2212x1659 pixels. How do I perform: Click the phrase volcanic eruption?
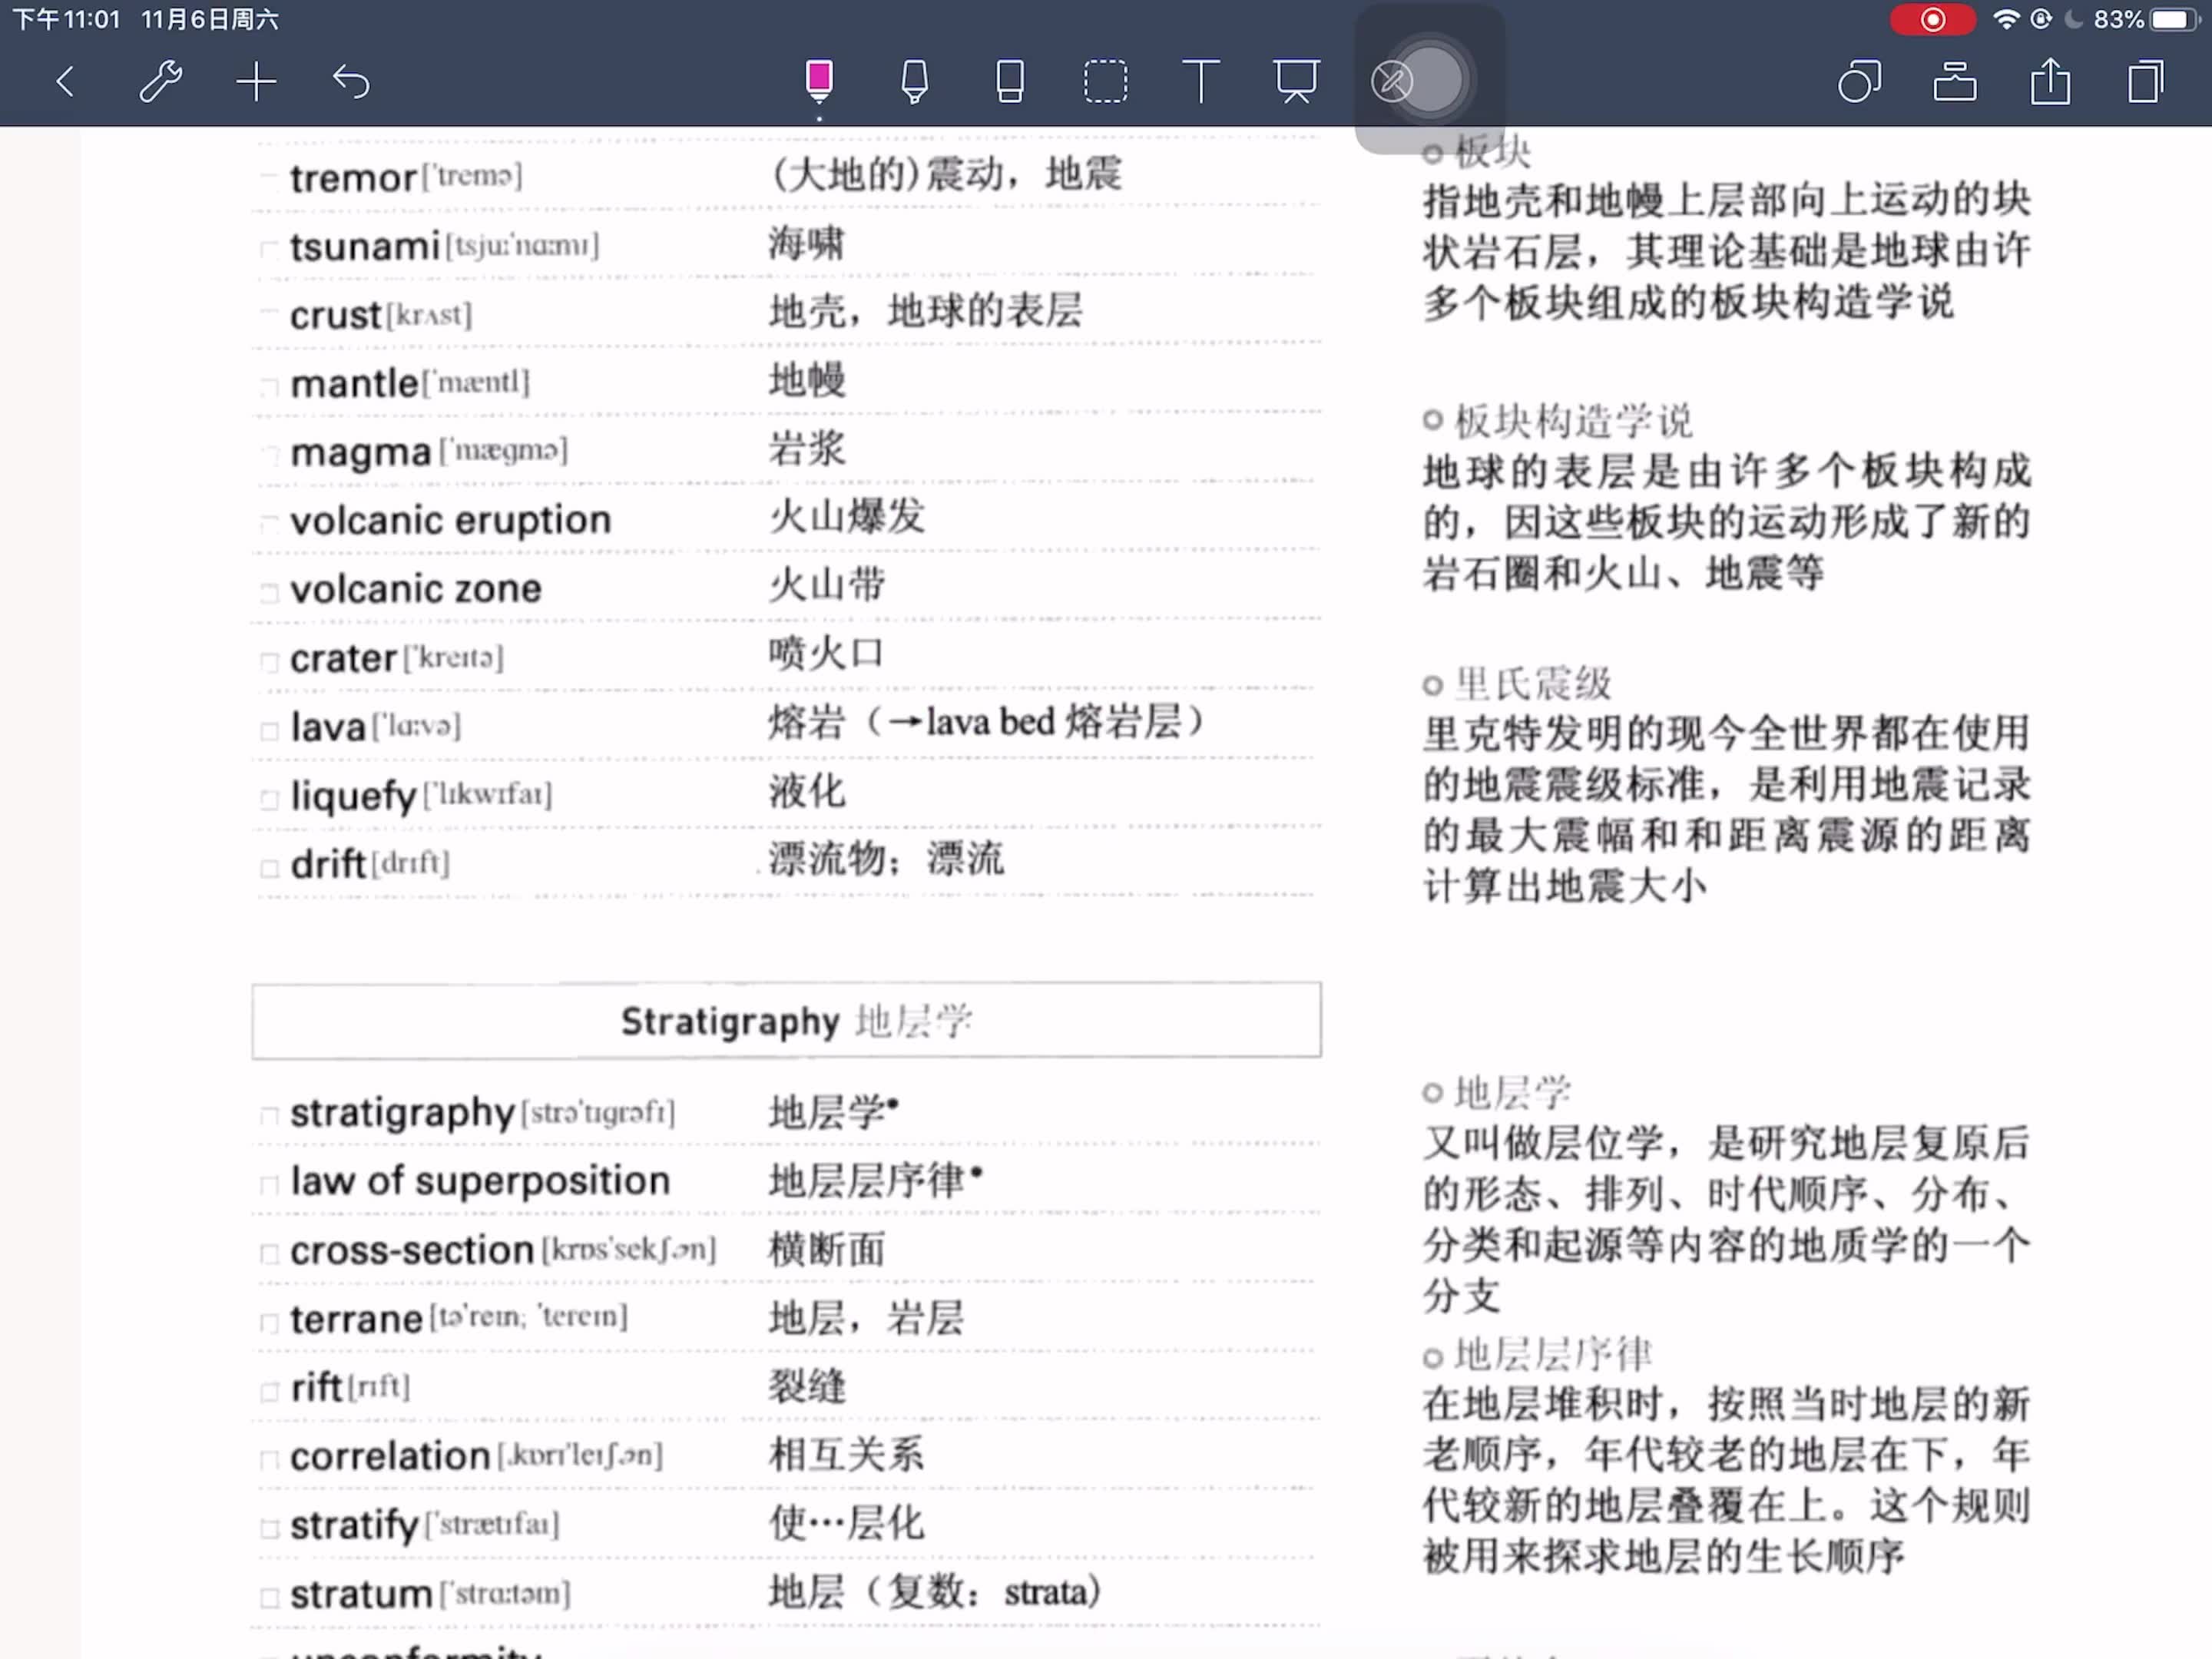pyautogui.click(x=450, y=520)
